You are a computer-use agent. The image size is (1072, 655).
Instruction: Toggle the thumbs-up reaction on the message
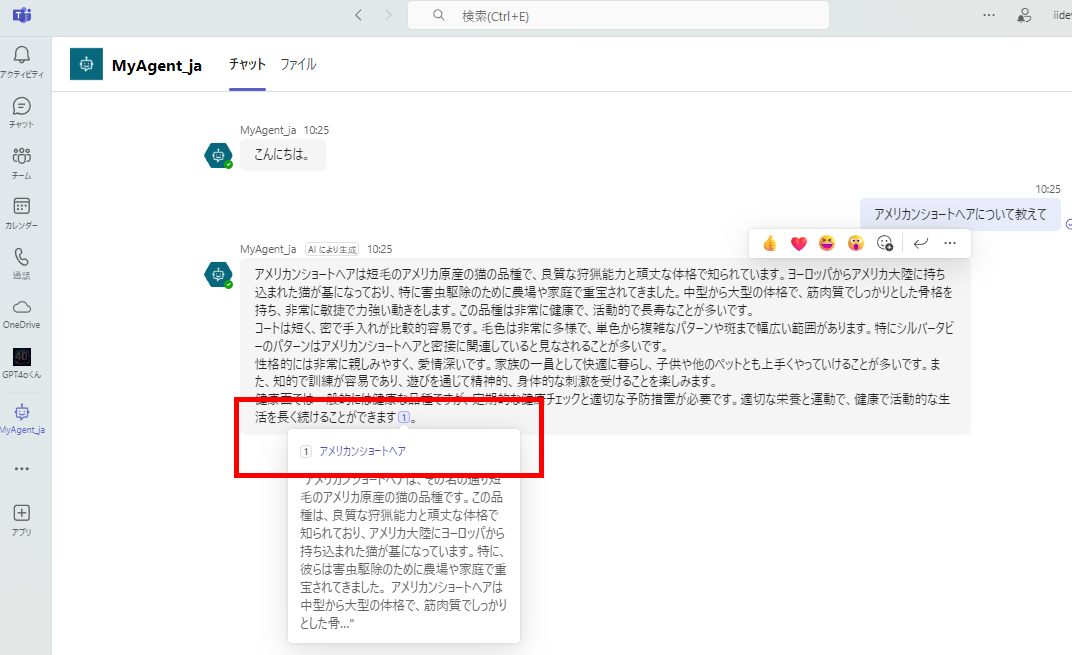click(769, 242)
